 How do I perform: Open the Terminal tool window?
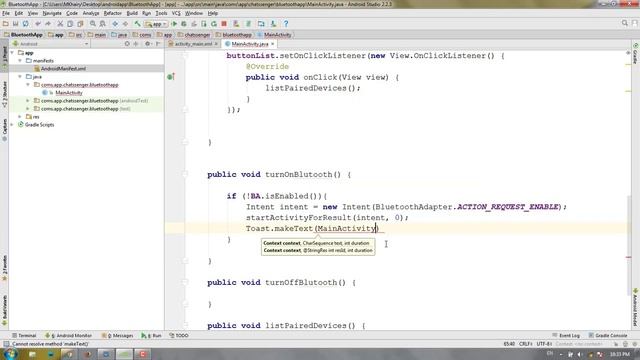tap(24, 335)
